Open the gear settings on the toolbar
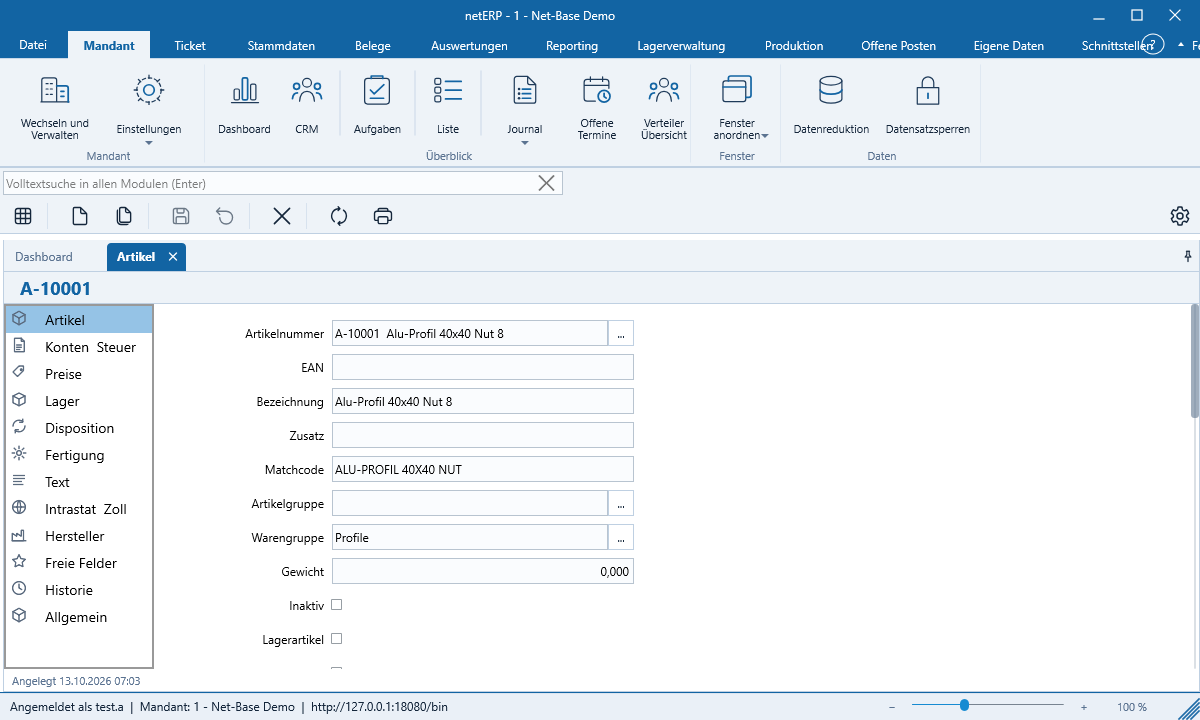 pyautogui.click(x=1180, y=216)
